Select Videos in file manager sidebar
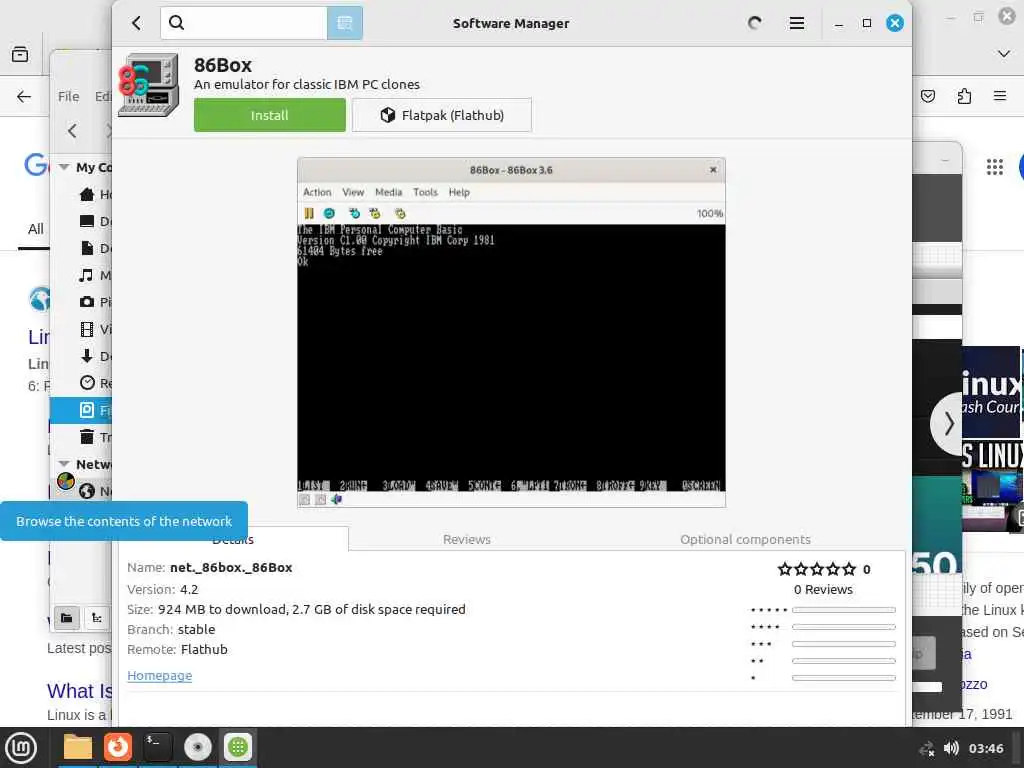Viewport: 1024px width, 768px height. (x=87, y=329)
